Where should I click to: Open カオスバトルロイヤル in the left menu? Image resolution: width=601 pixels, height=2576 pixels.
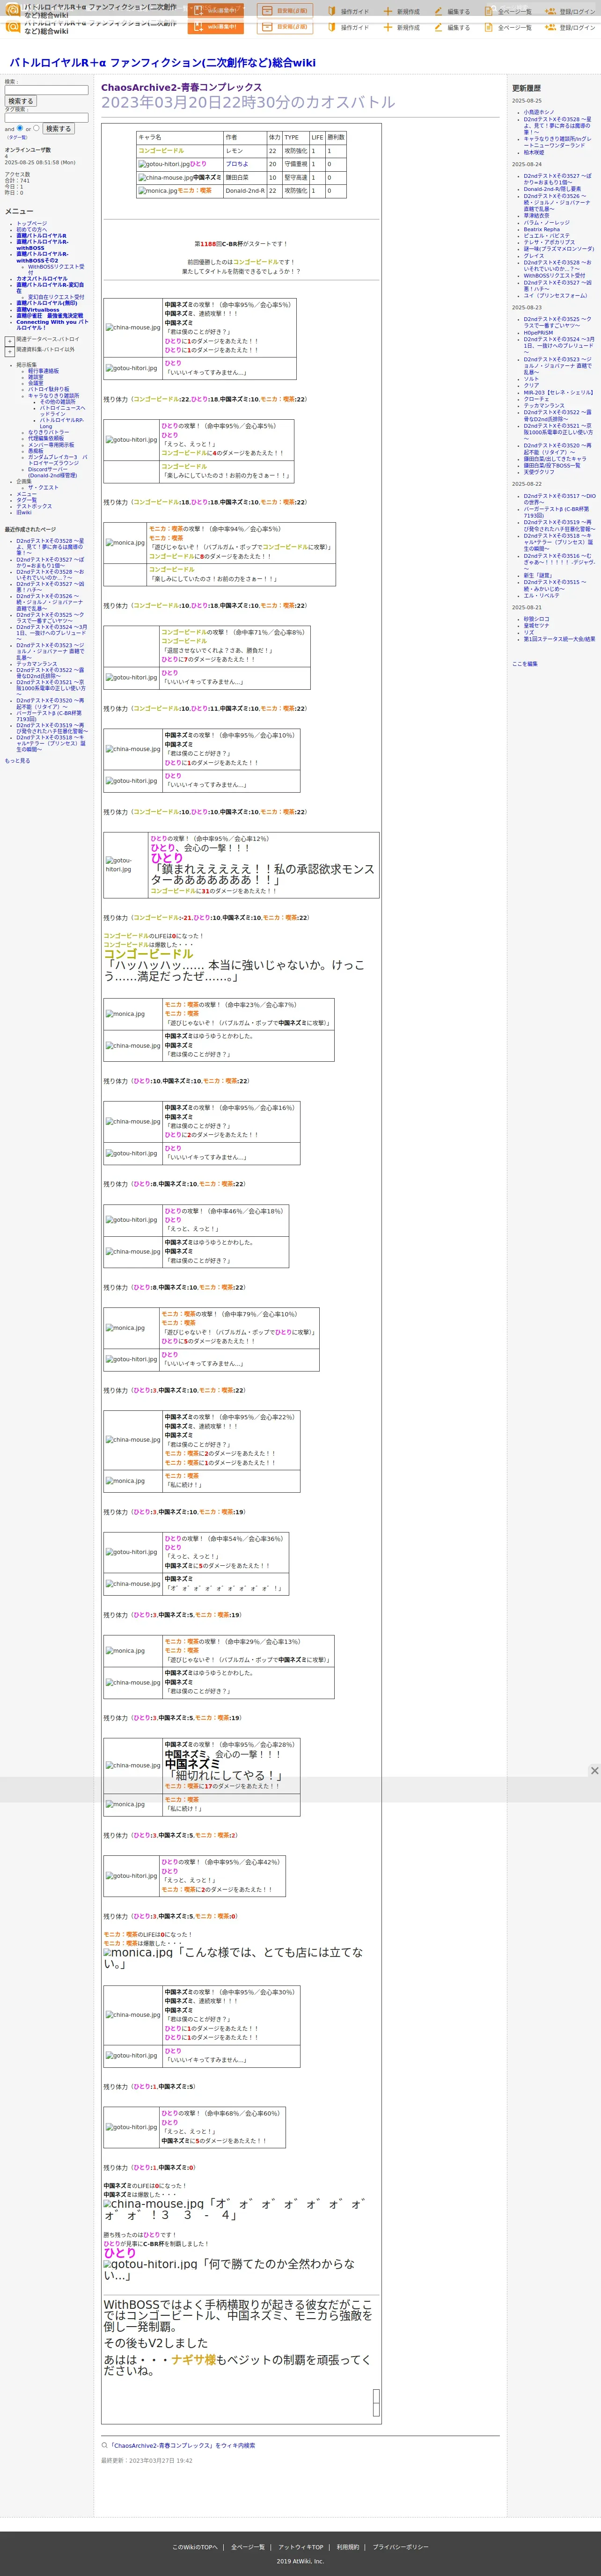coord(42,279)
